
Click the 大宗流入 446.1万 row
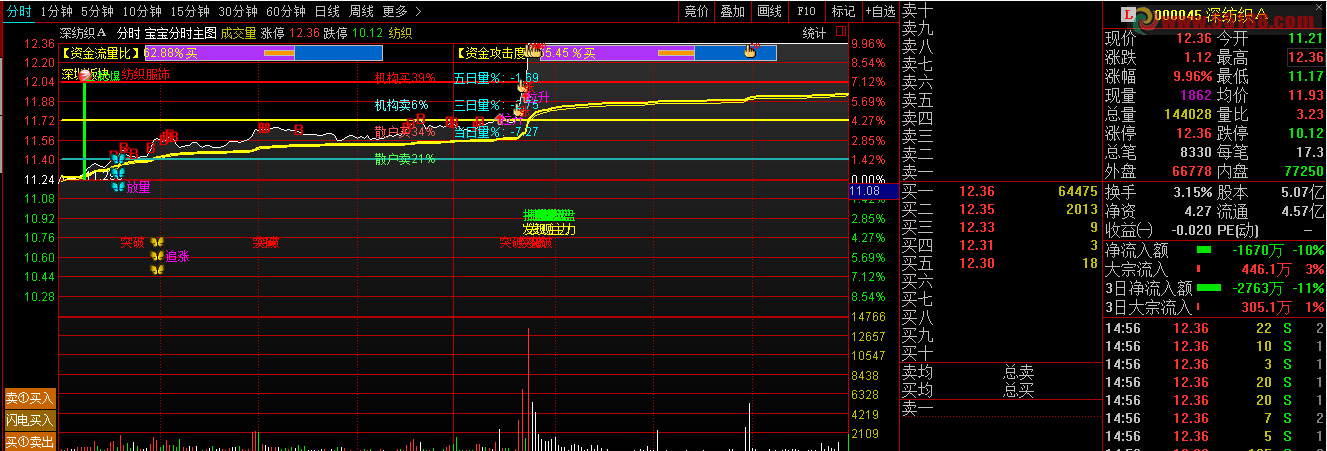click(1214, 269)
